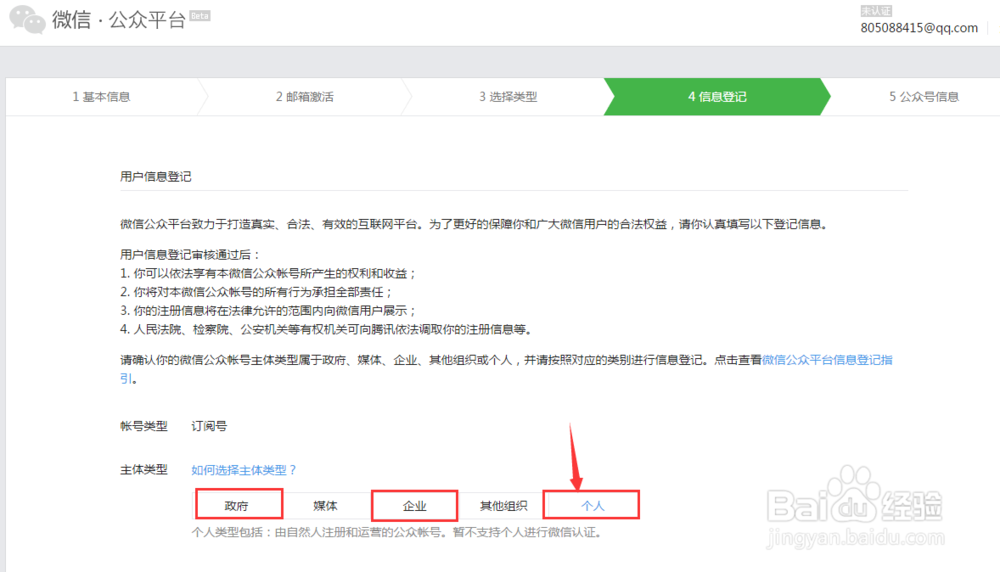Click the line starting 3. 你的注册信息

tap(268, 311)
